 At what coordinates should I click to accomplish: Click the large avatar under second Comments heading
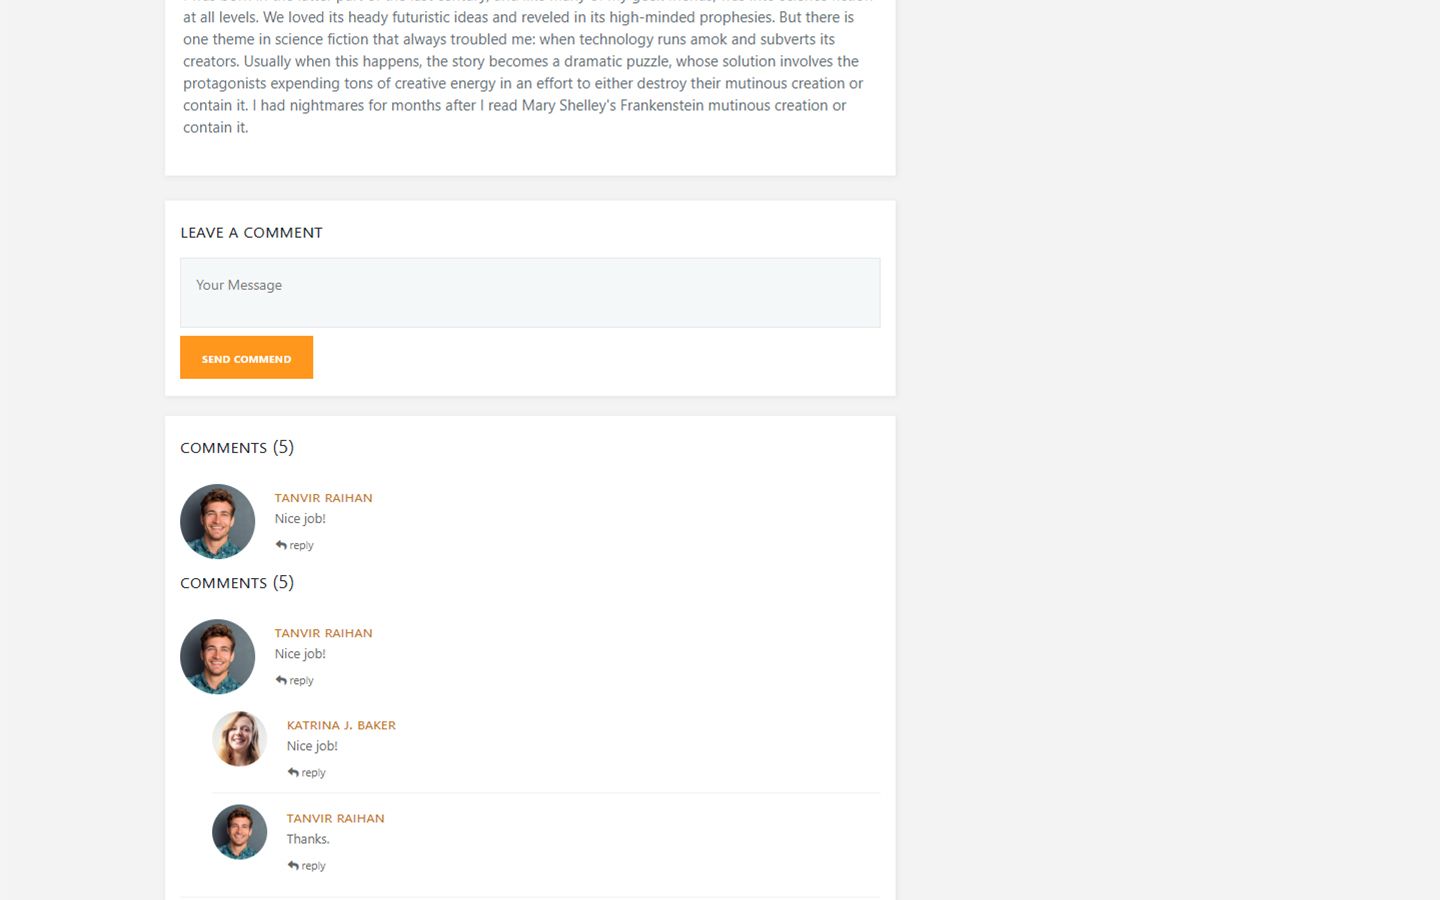click(217, 656)
